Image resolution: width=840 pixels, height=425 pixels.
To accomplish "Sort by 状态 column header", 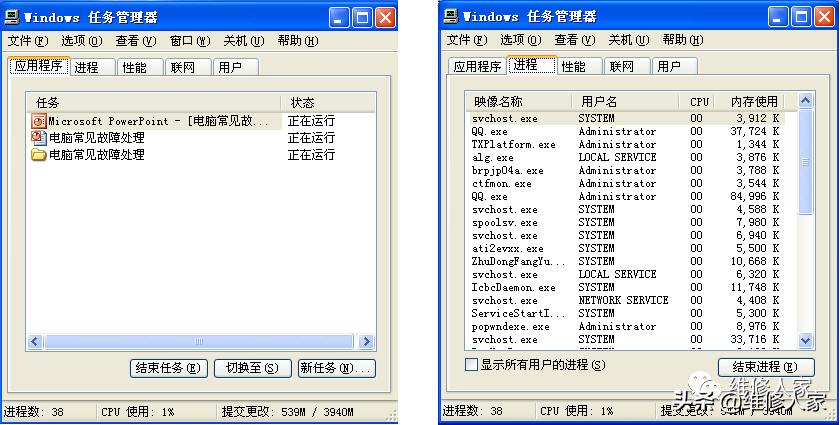I will [328, 102].
